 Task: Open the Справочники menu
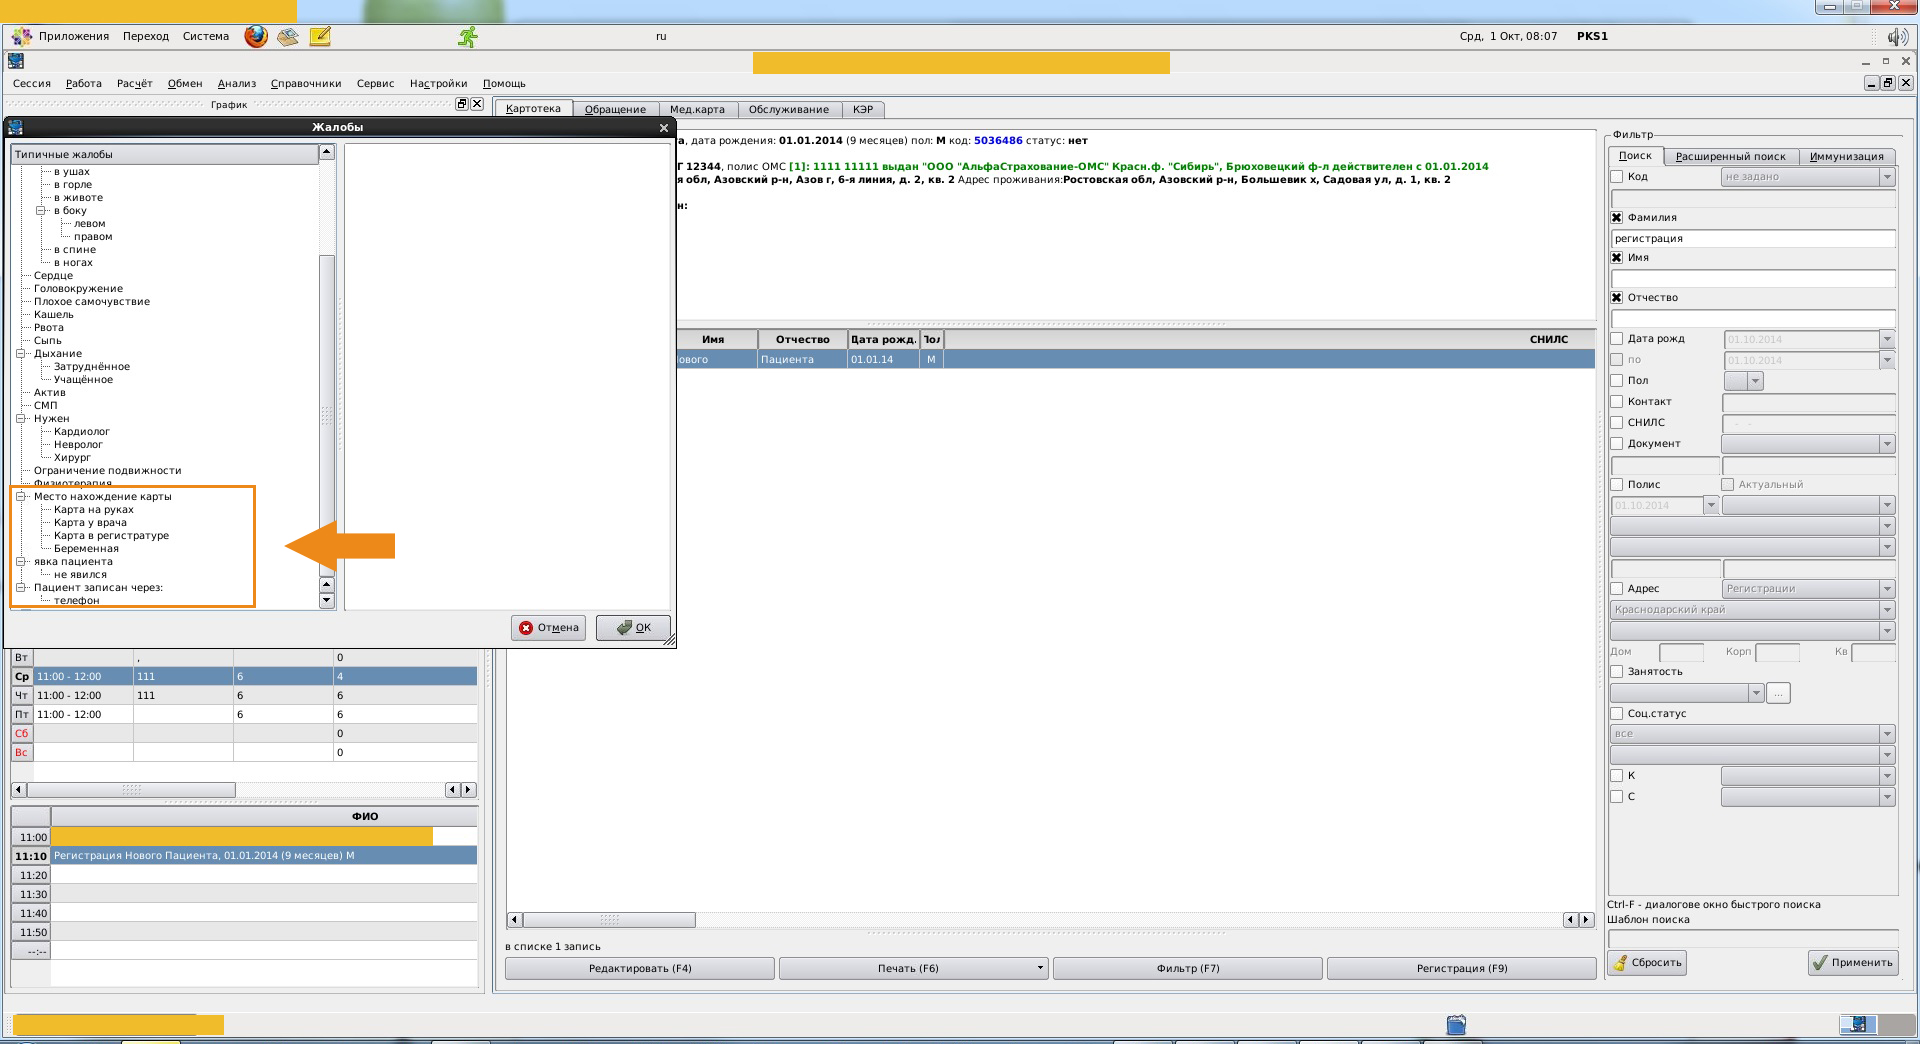click(x=306, y=84)
